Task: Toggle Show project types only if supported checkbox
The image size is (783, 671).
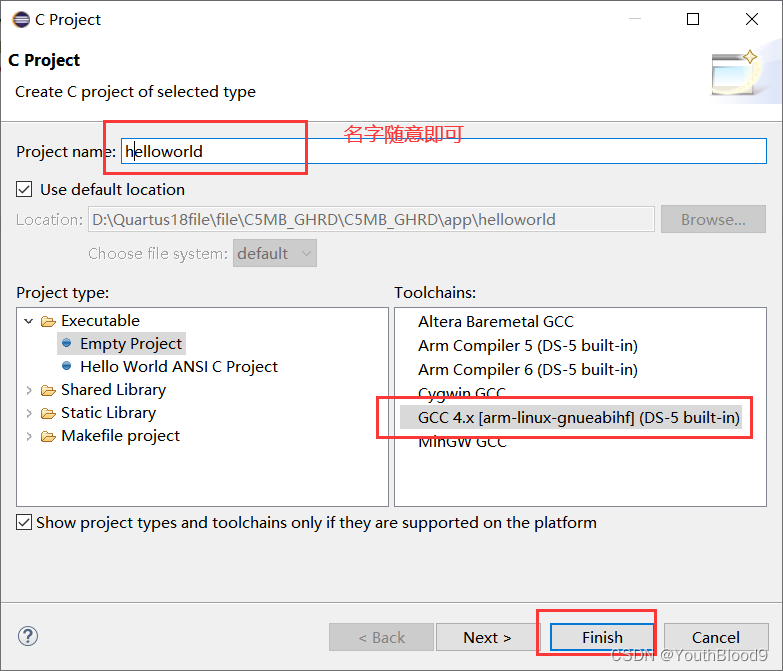Action: [x=25, y=522]
